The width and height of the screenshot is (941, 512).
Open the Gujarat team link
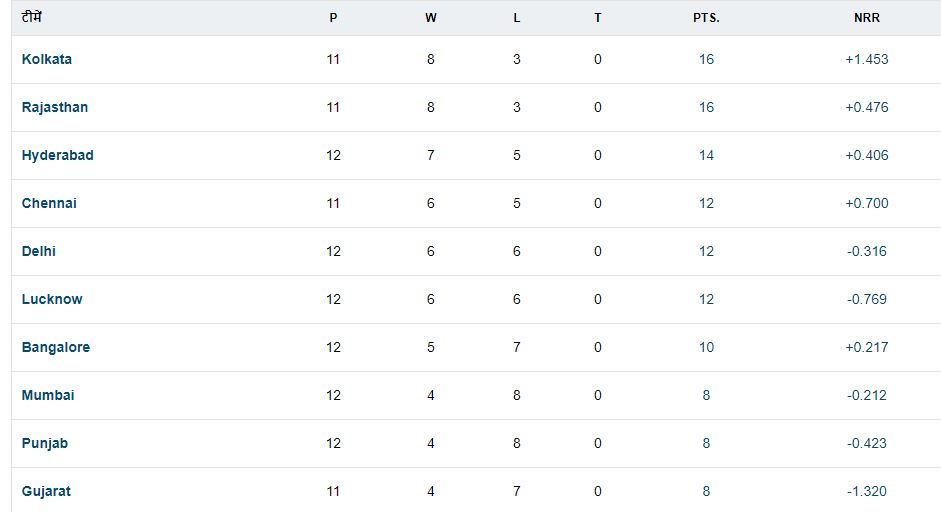pyautogui.click(x=46, y=491)
